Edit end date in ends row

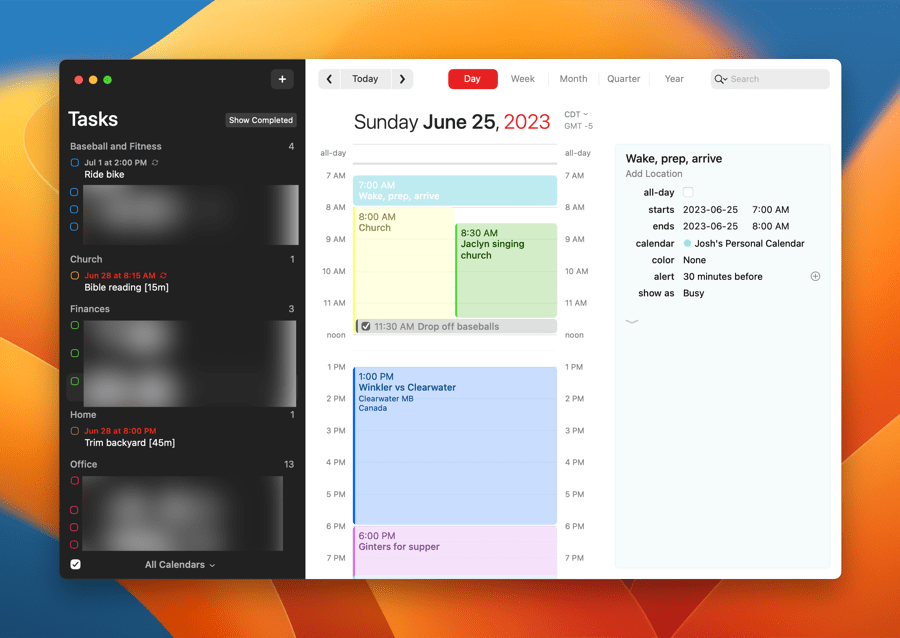pos(710,226)
